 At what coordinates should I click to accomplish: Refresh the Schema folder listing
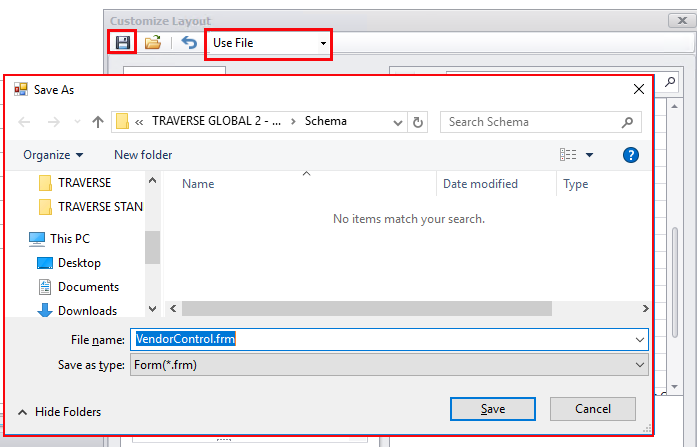(418, 122)
